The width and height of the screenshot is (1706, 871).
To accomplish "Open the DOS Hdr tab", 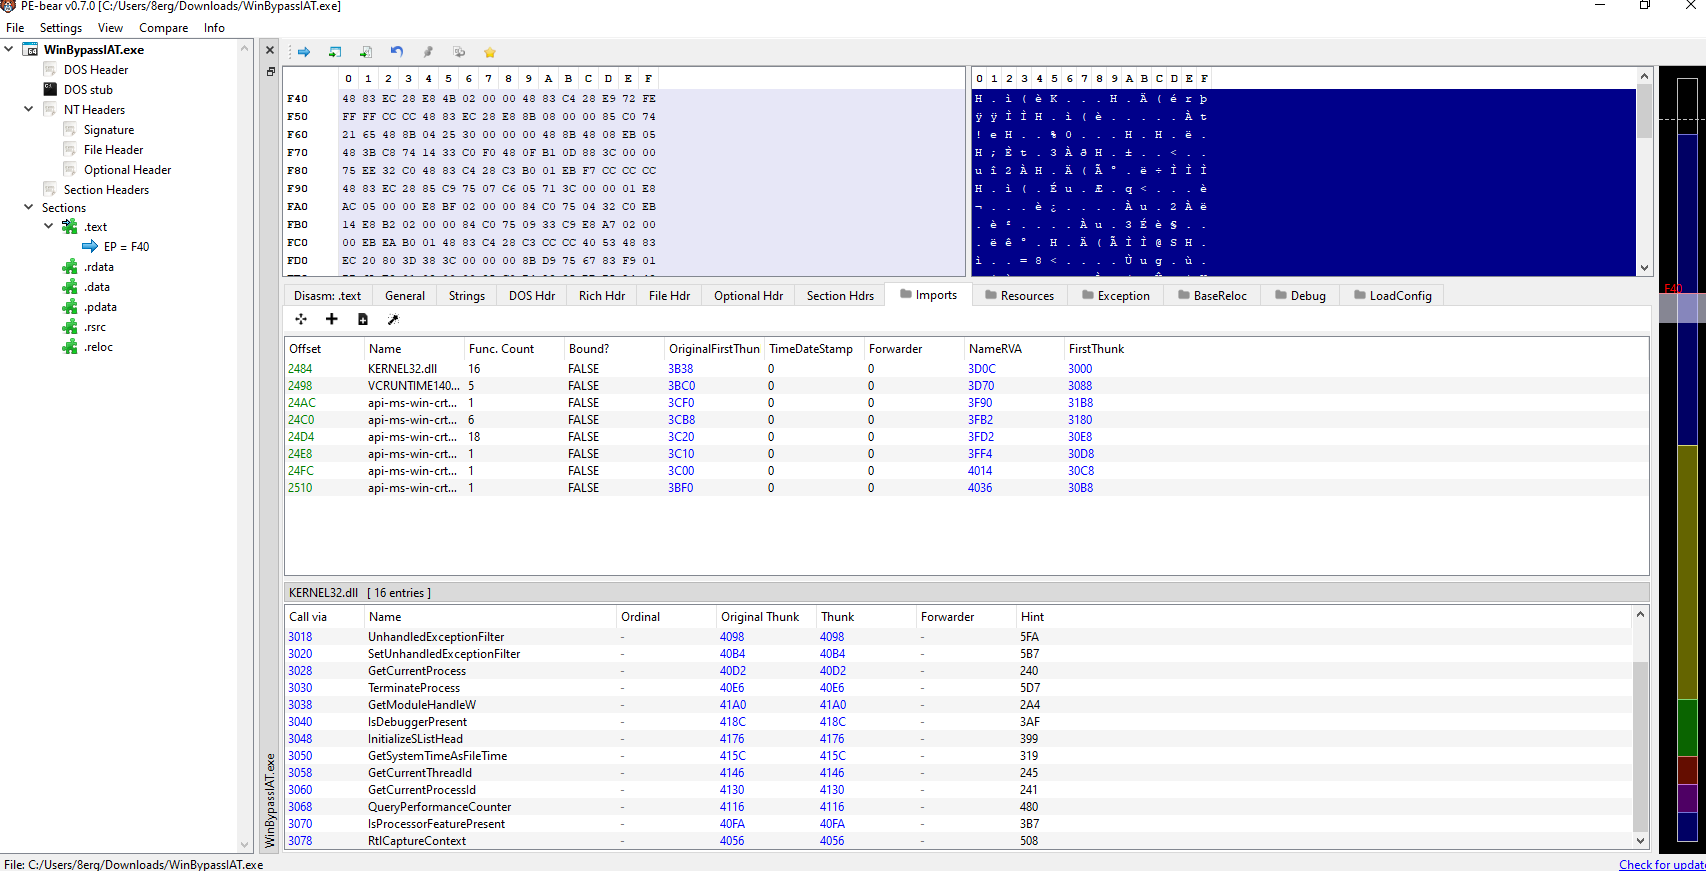I will [x=532, y=296].
